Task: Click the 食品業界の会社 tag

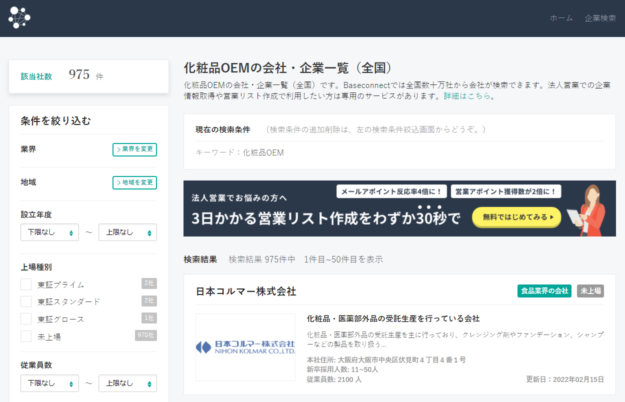Action: [544, 291]
